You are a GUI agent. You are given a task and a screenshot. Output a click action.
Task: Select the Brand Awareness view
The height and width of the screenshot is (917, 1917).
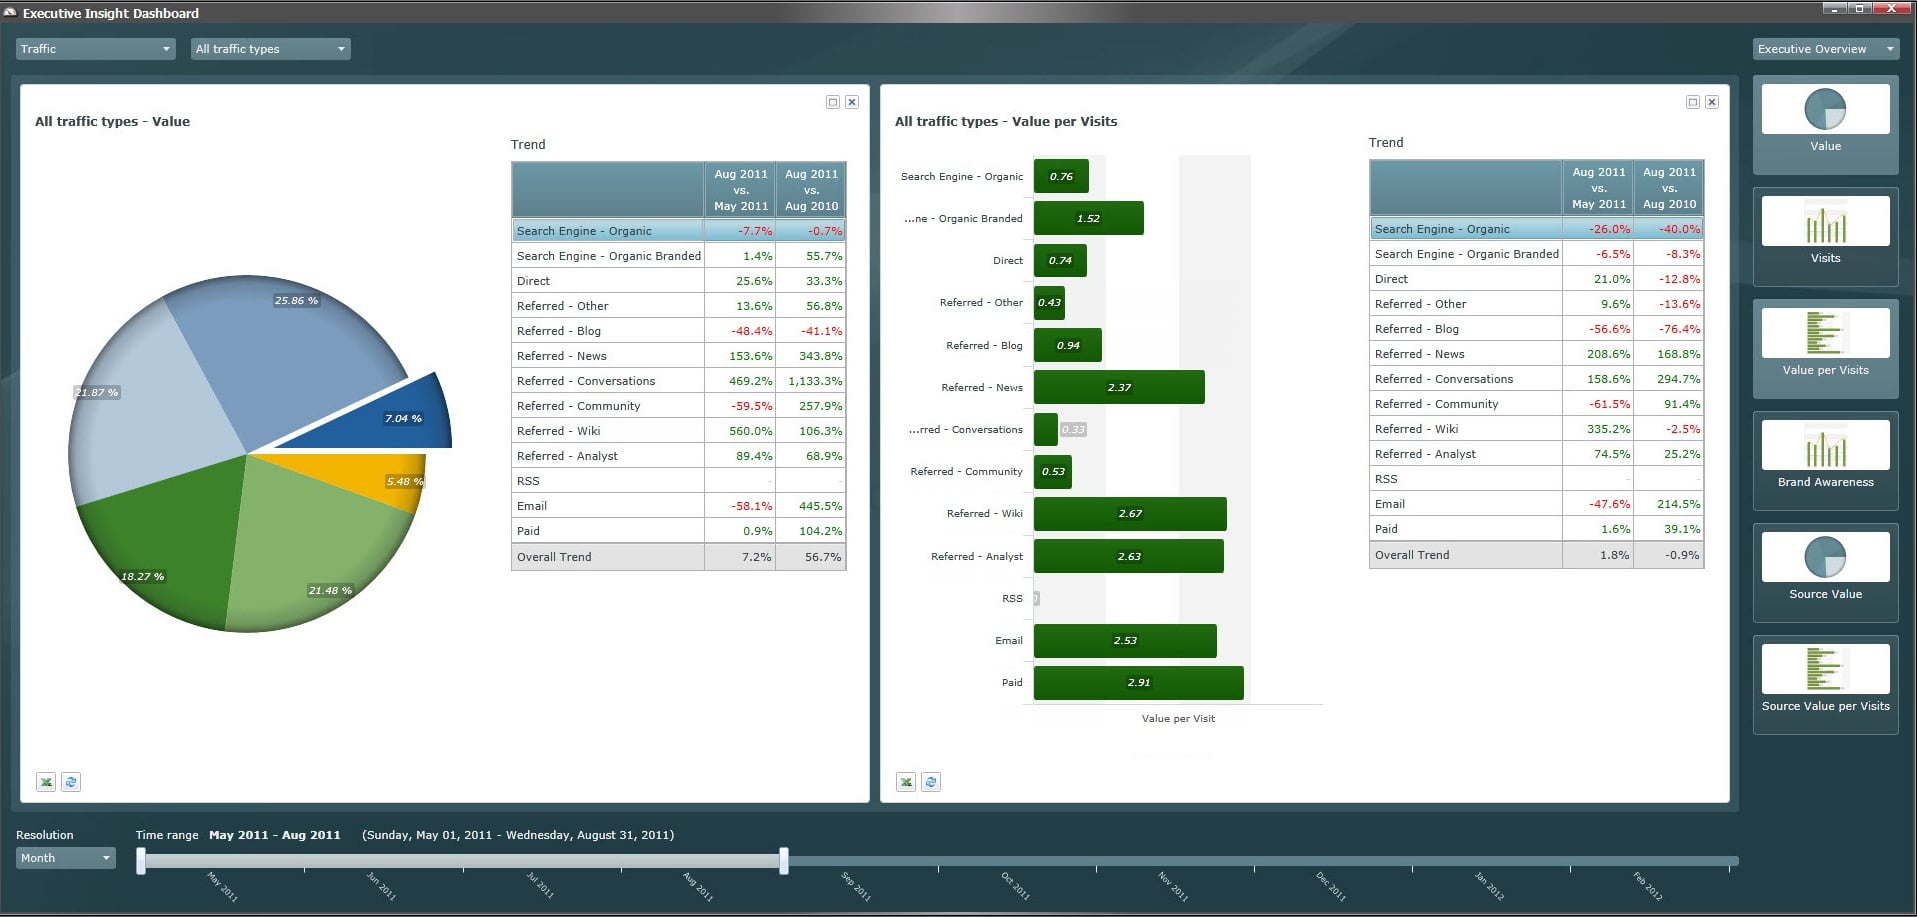click(x=1825, y=446)
